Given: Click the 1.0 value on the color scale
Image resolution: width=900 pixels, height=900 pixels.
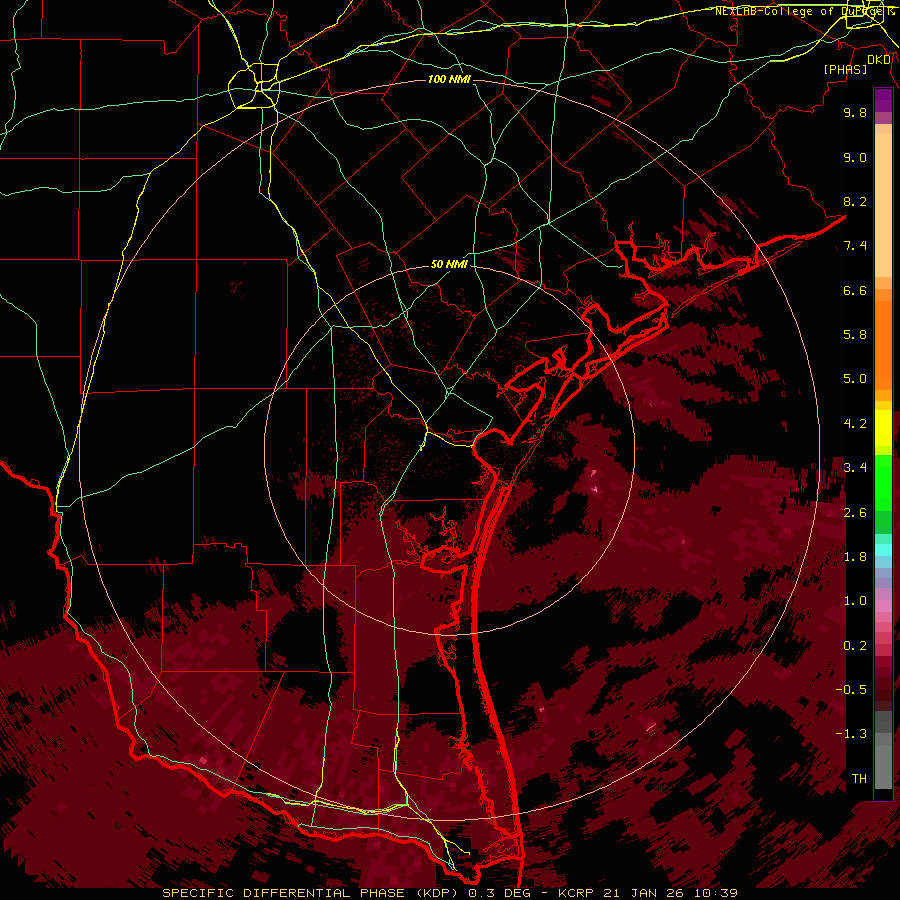Looking at the screenshot, I should tap(855, 601).
